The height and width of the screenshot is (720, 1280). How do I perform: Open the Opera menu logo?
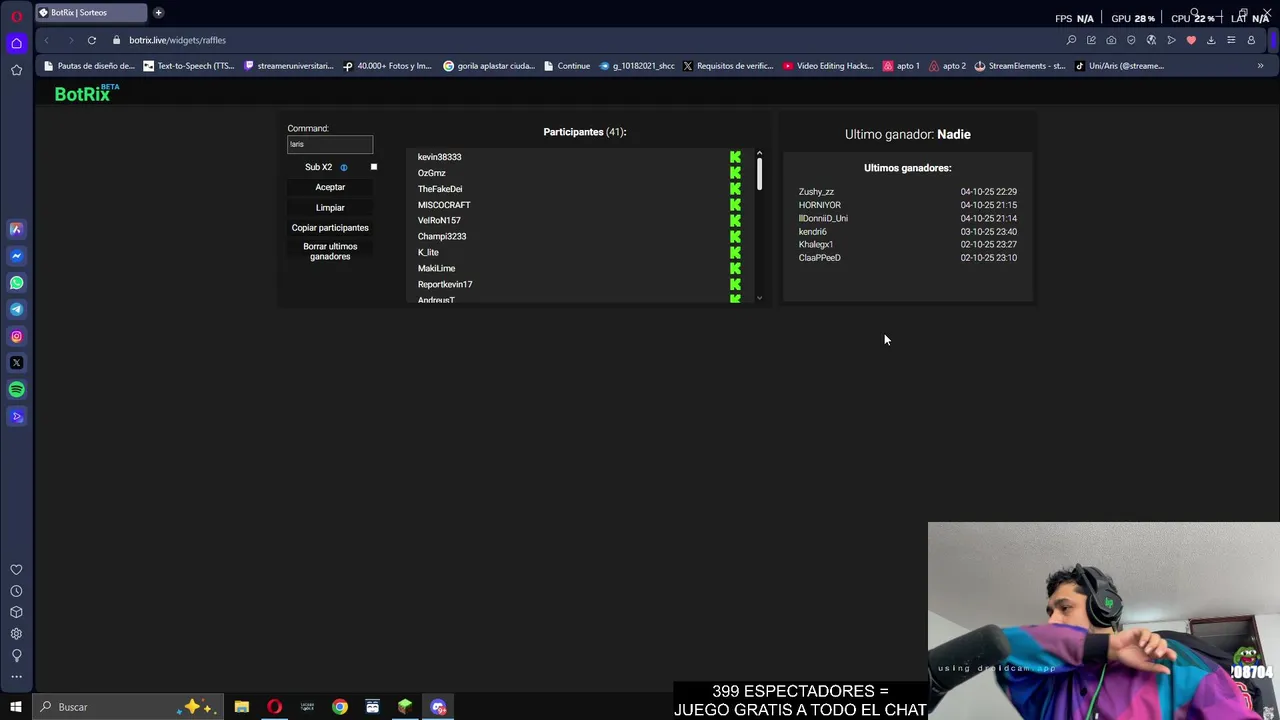click(x=16, y=15)
